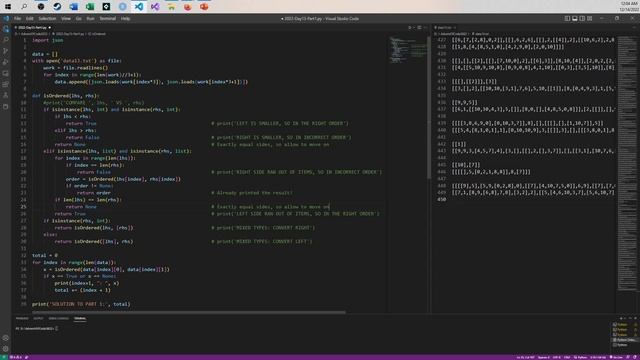This screenshot has width=640, height=360.
Task: Open the launch profile dropdown beside Run button
Action: (414, 28)
